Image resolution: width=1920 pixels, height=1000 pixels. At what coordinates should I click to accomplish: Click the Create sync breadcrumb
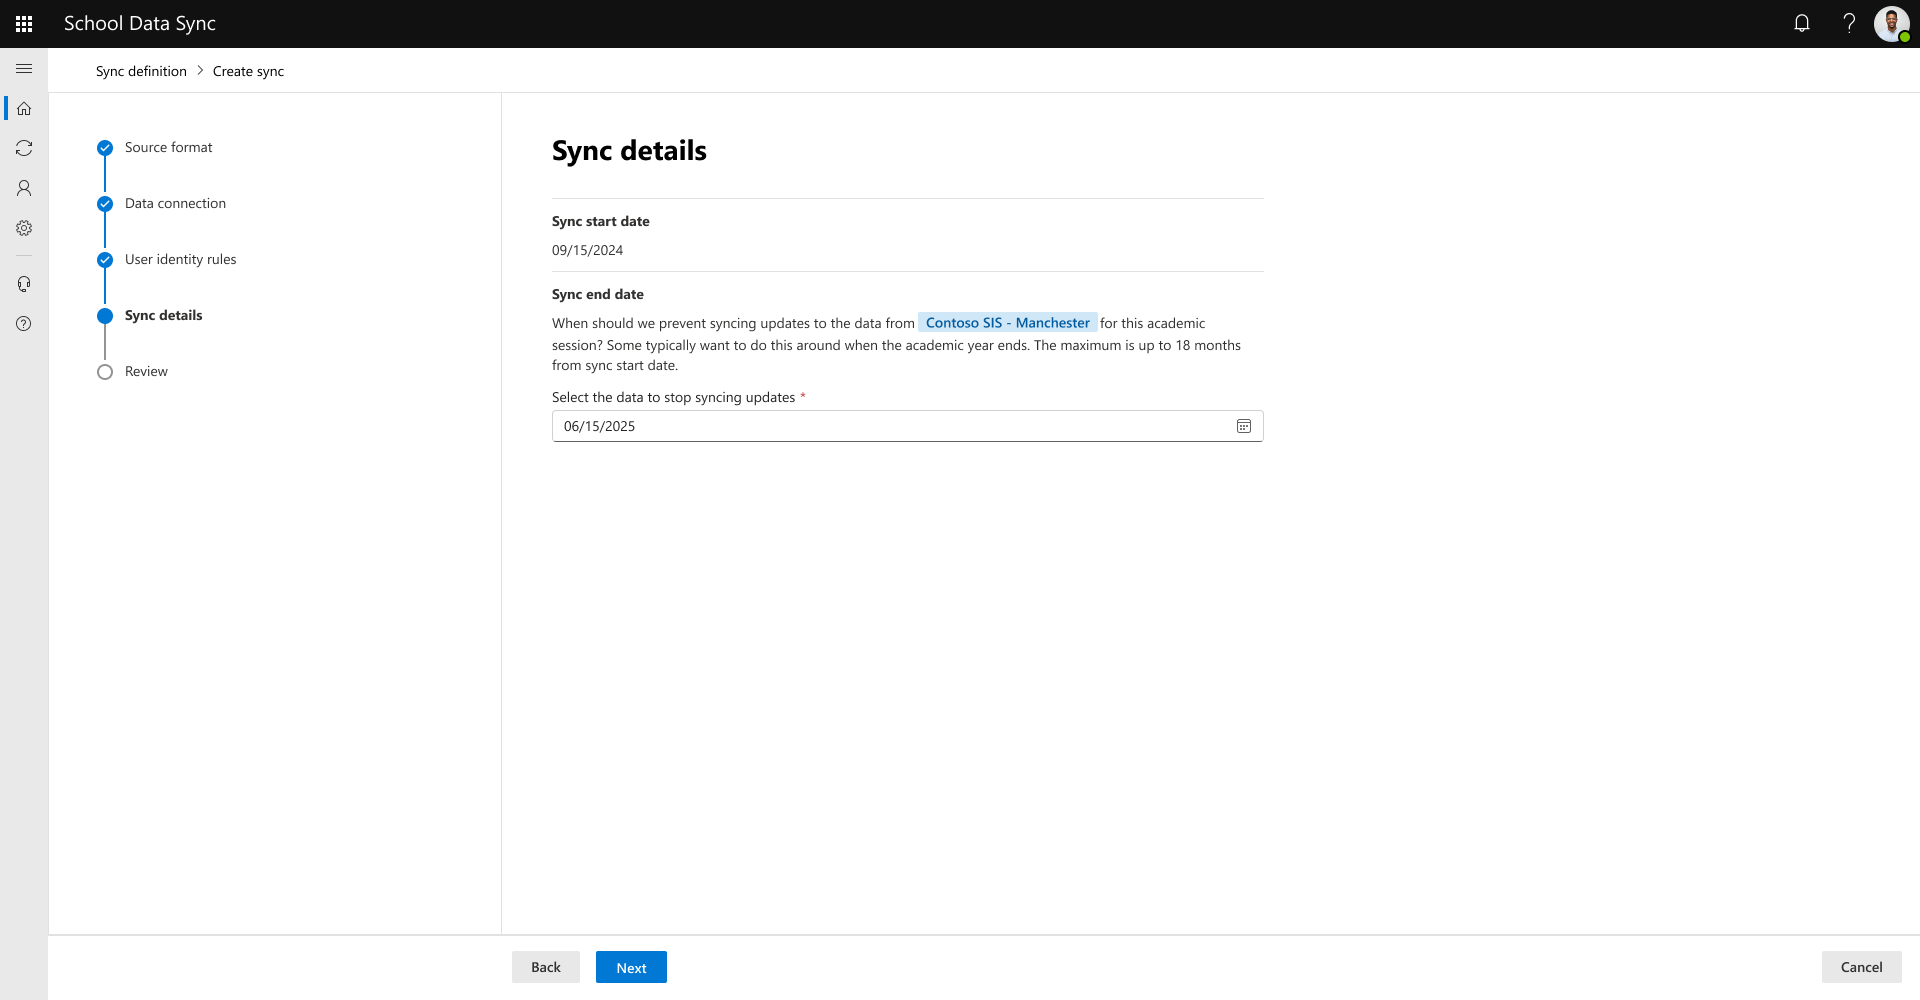(248, 71)
